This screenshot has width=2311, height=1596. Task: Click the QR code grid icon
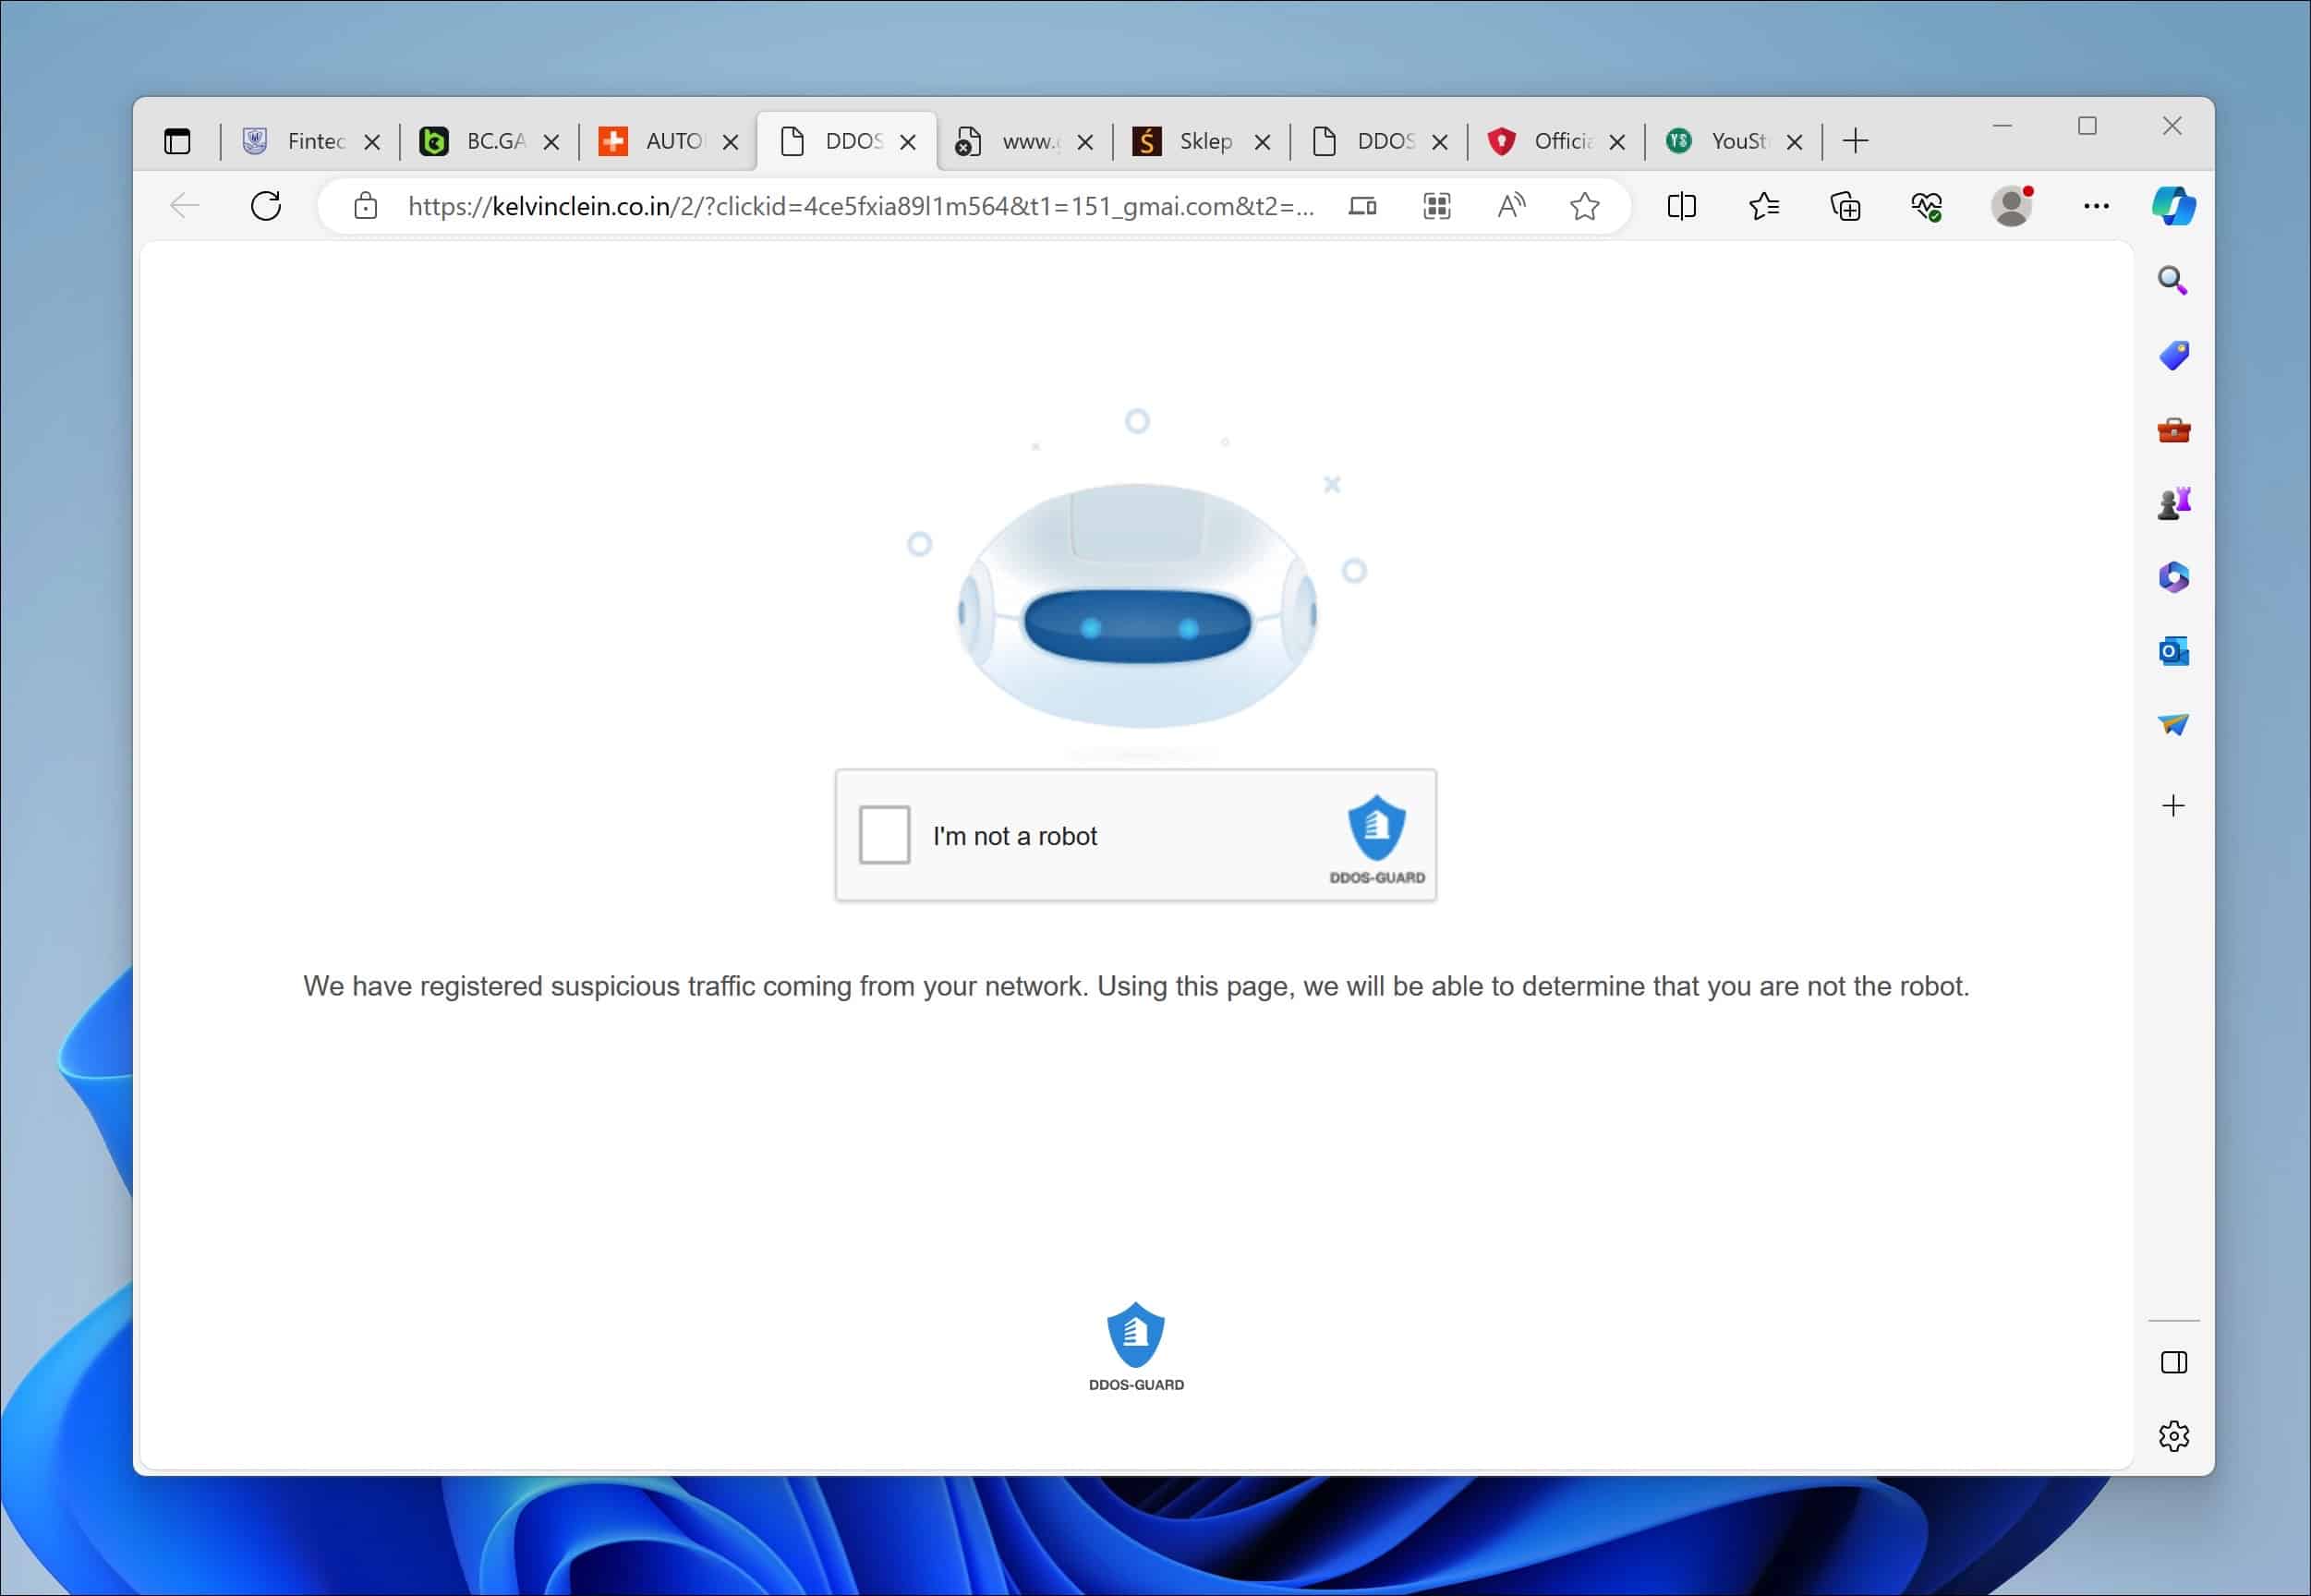(x=1437, y=206)
